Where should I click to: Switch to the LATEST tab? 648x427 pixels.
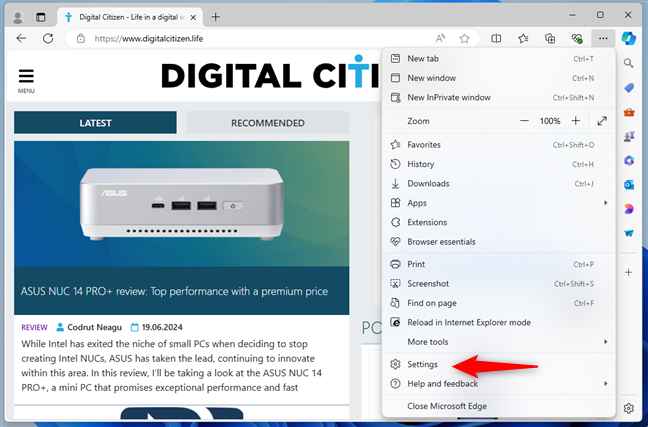click(95, 123)
